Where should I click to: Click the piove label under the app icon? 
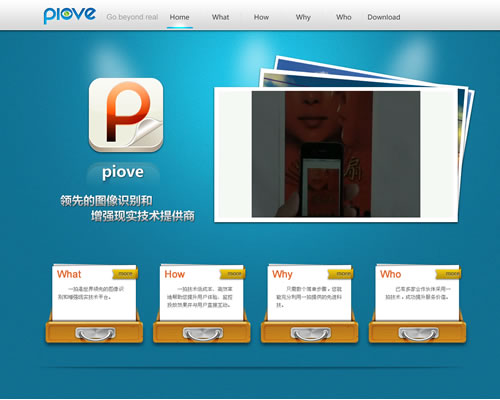coord(123,172)
